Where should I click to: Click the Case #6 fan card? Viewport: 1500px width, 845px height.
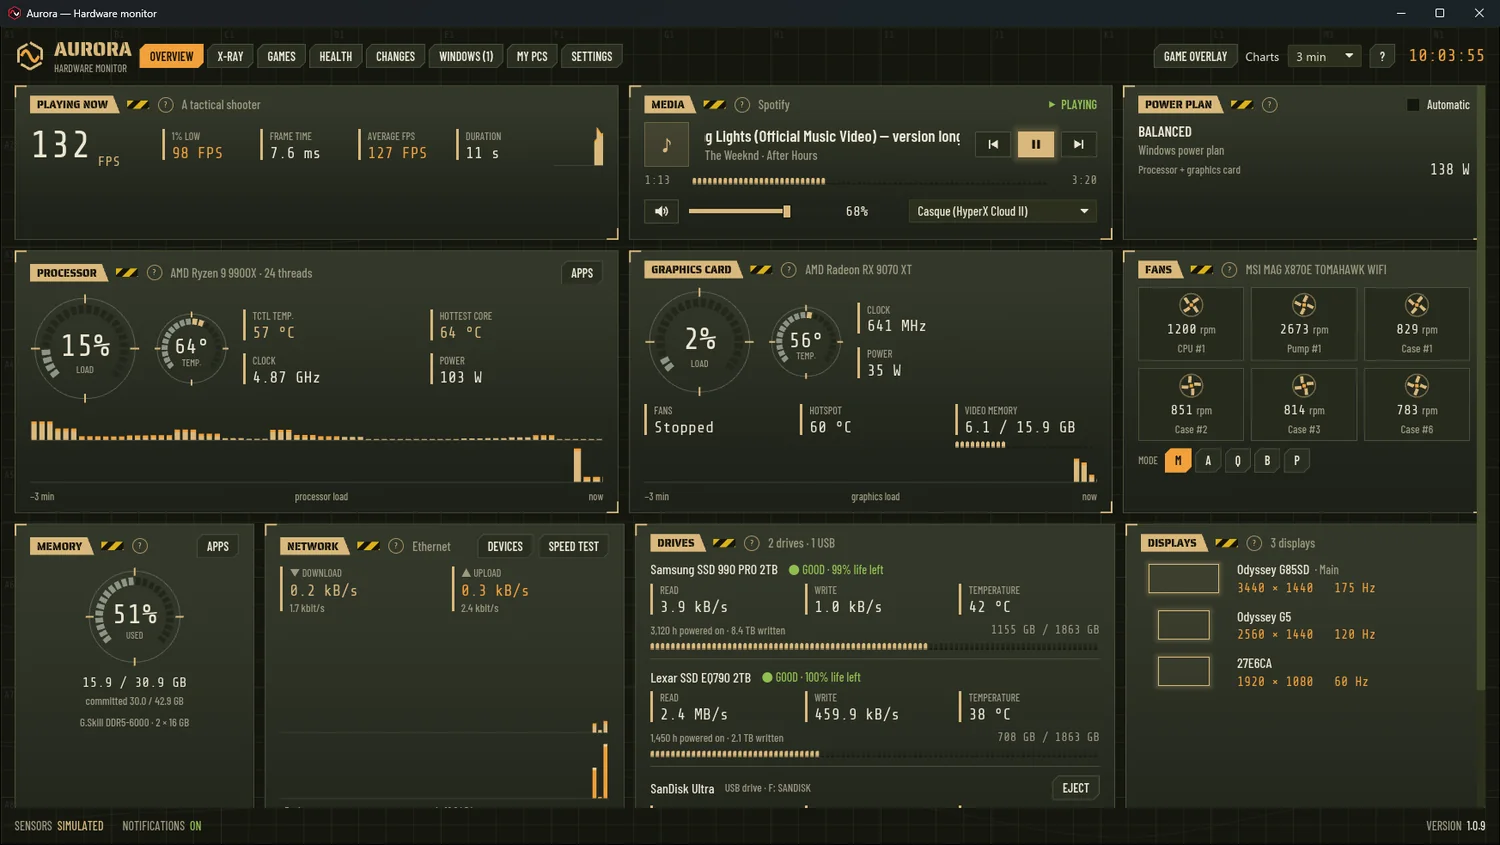[x=1417, y=404]
